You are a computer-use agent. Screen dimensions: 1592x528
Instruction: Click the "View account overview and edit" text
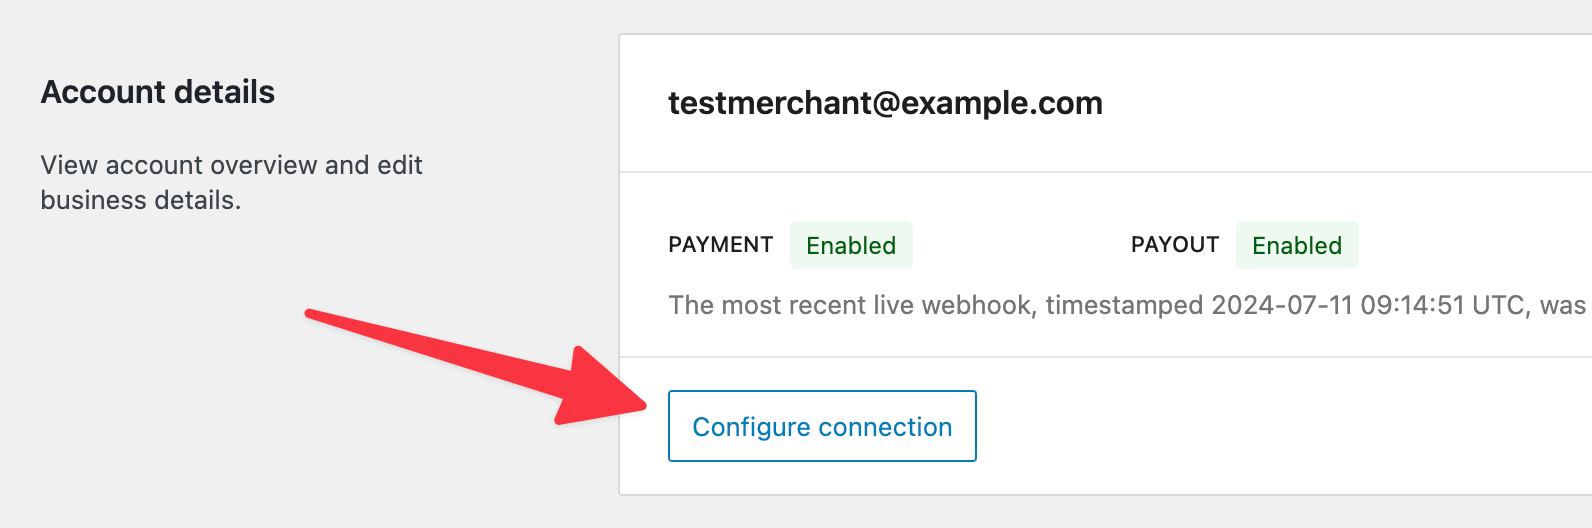point(231,165)
